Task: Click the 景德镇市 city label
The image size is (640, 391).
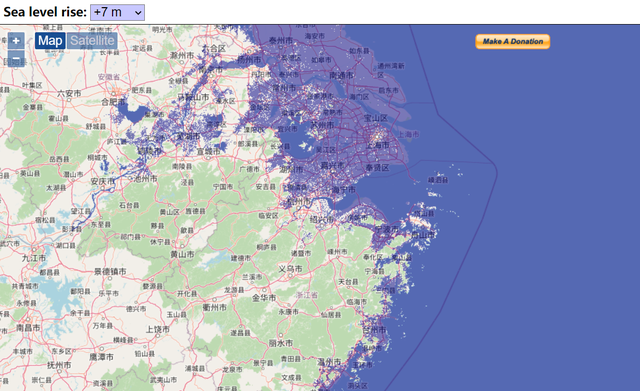Action: click(x=110, y=271)
